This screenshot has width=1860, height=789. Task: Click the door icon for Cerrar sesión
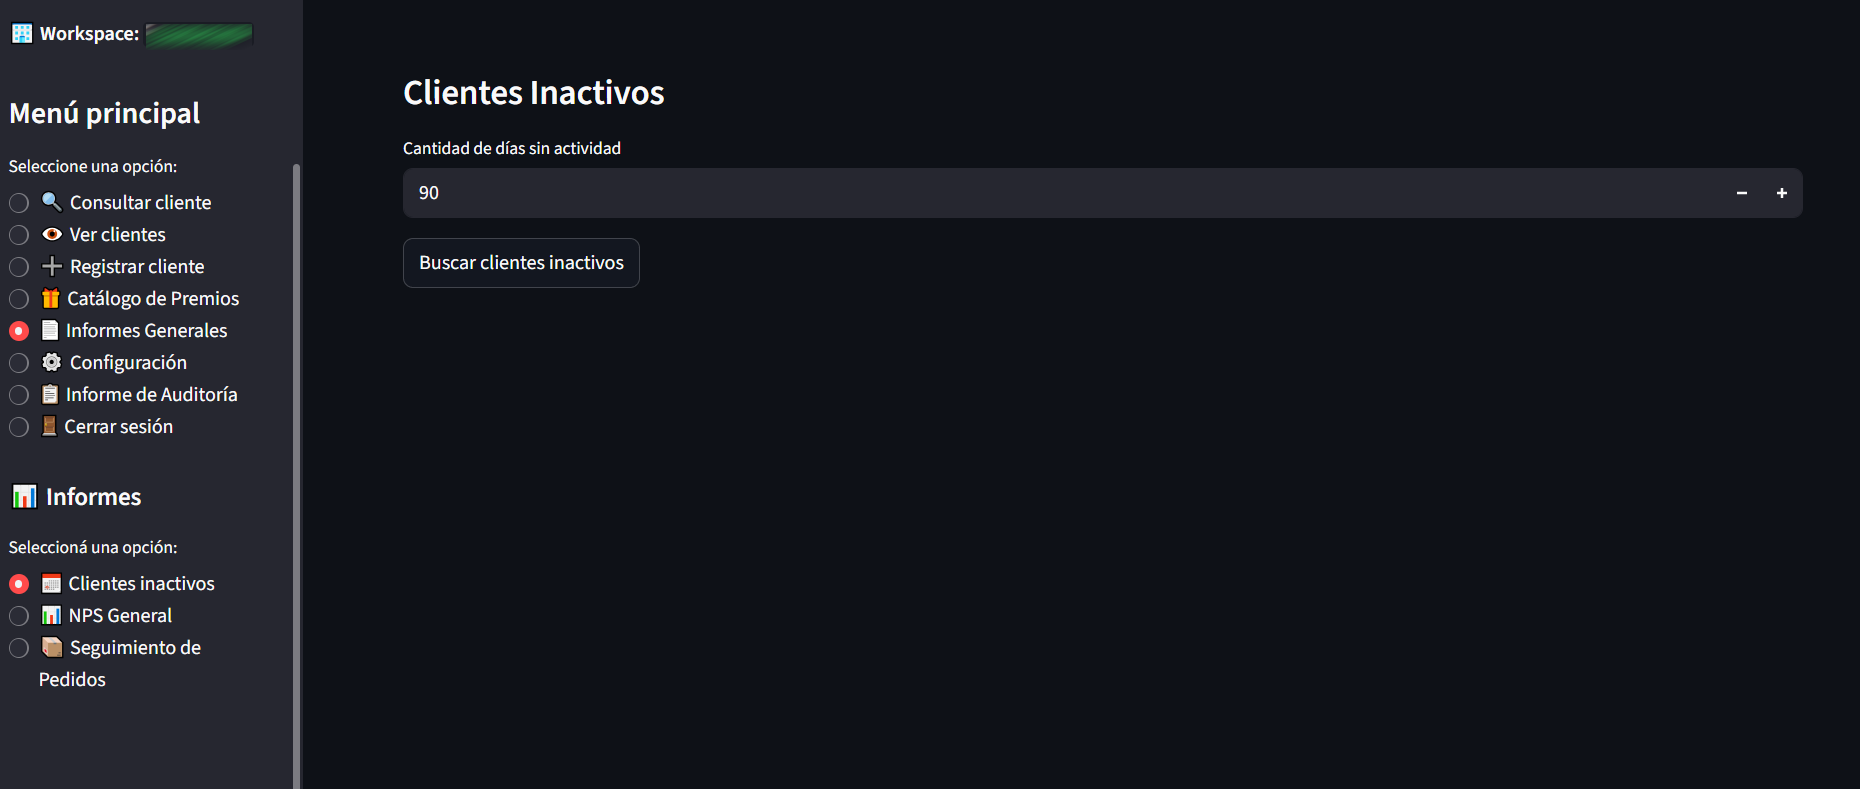49,426
